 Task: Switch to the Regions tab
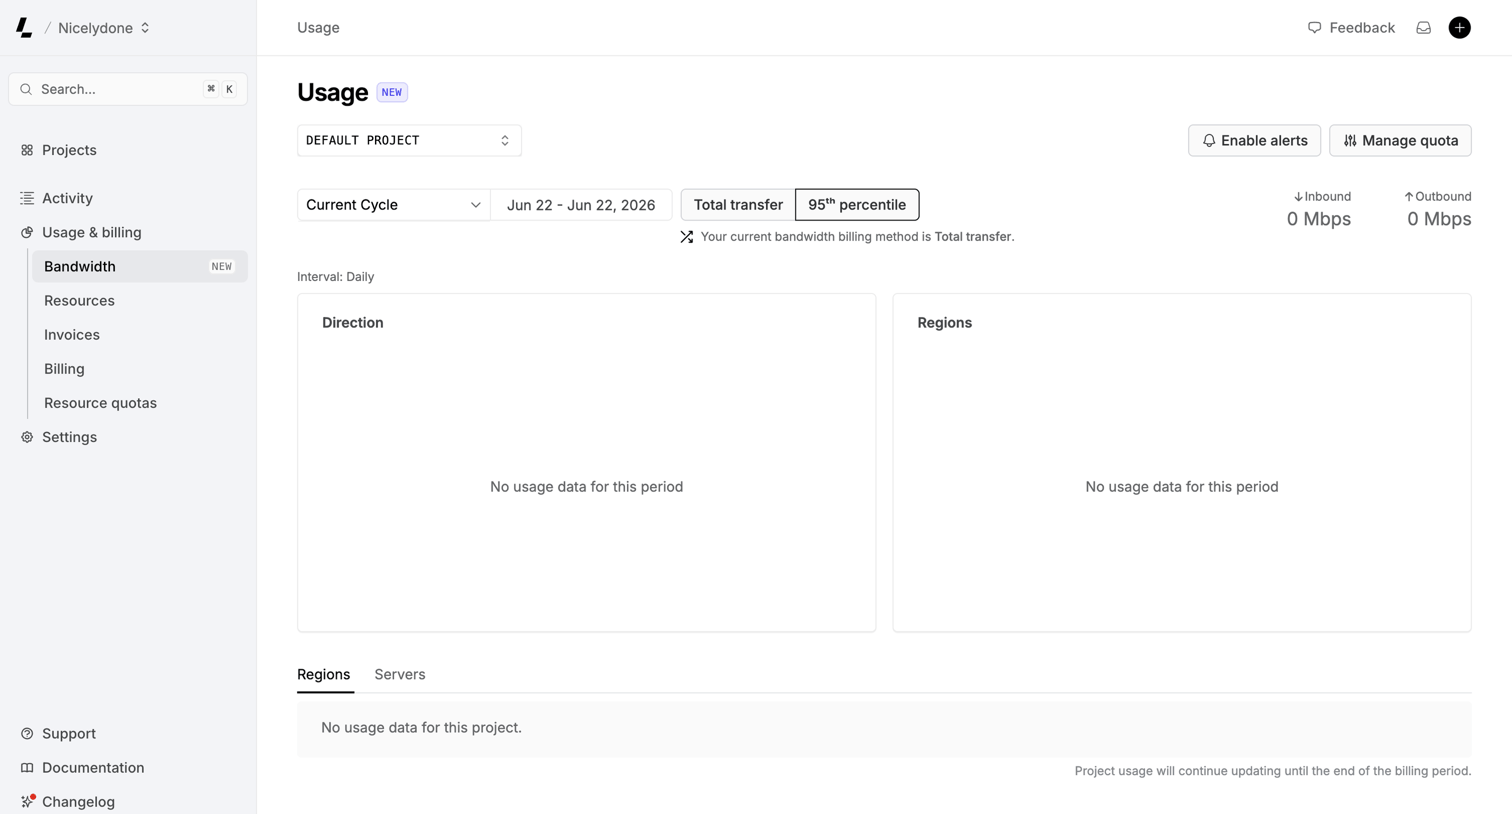[x=324, y=674]
